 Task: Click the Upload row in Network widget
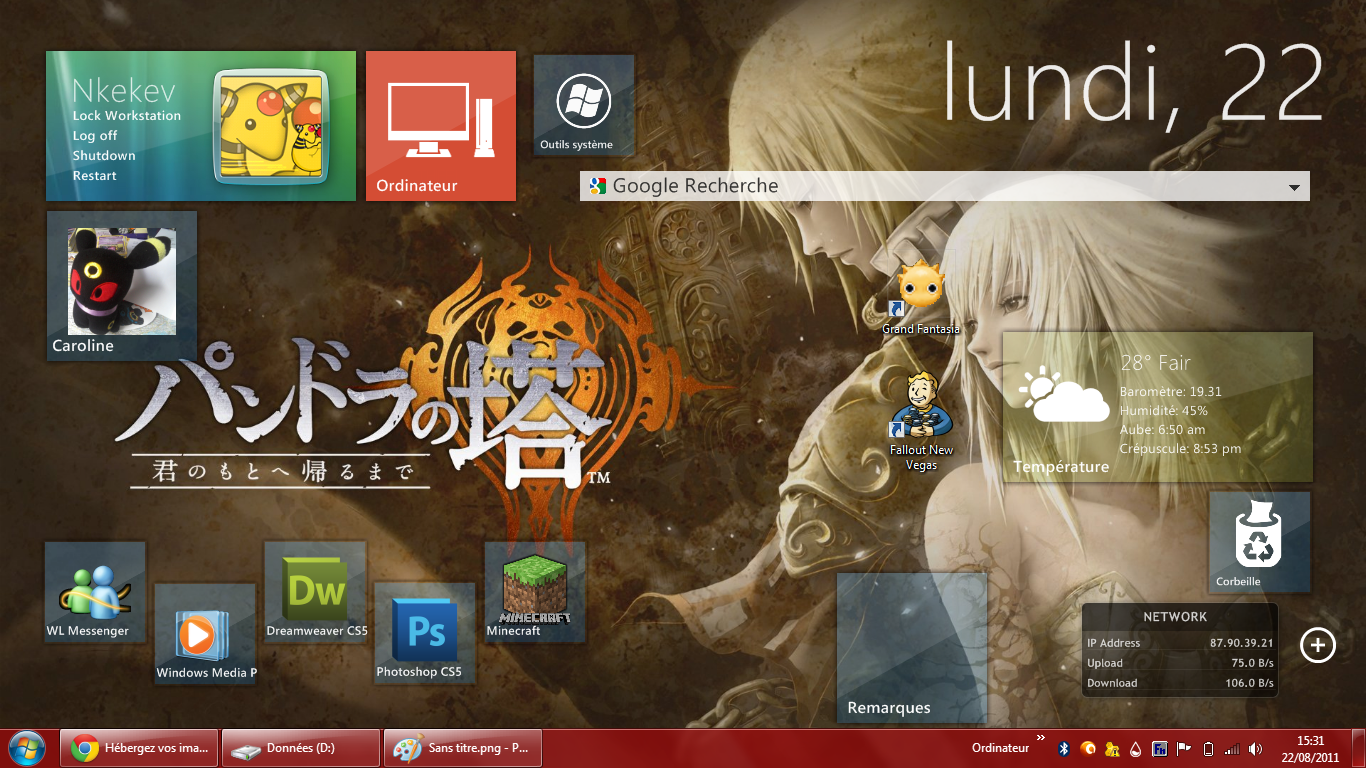coord(1180,663)
